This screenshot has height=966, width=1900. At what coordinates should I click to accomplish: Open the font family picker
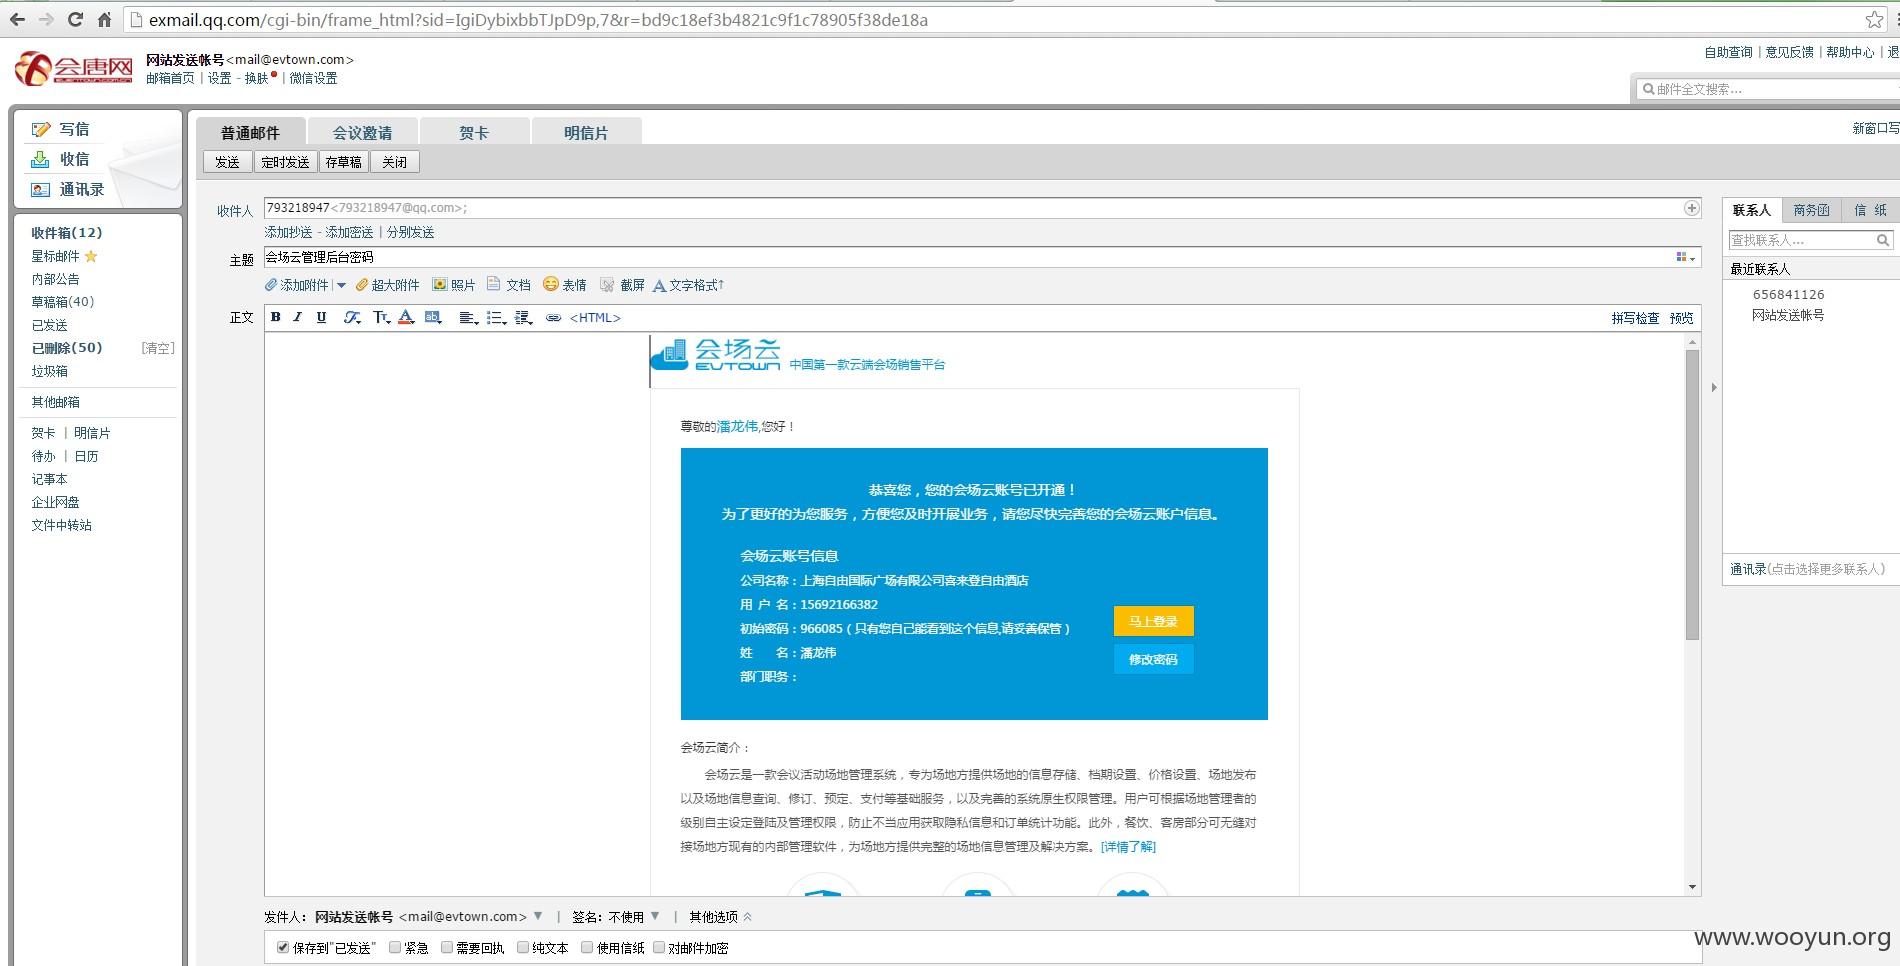[352, 317]
